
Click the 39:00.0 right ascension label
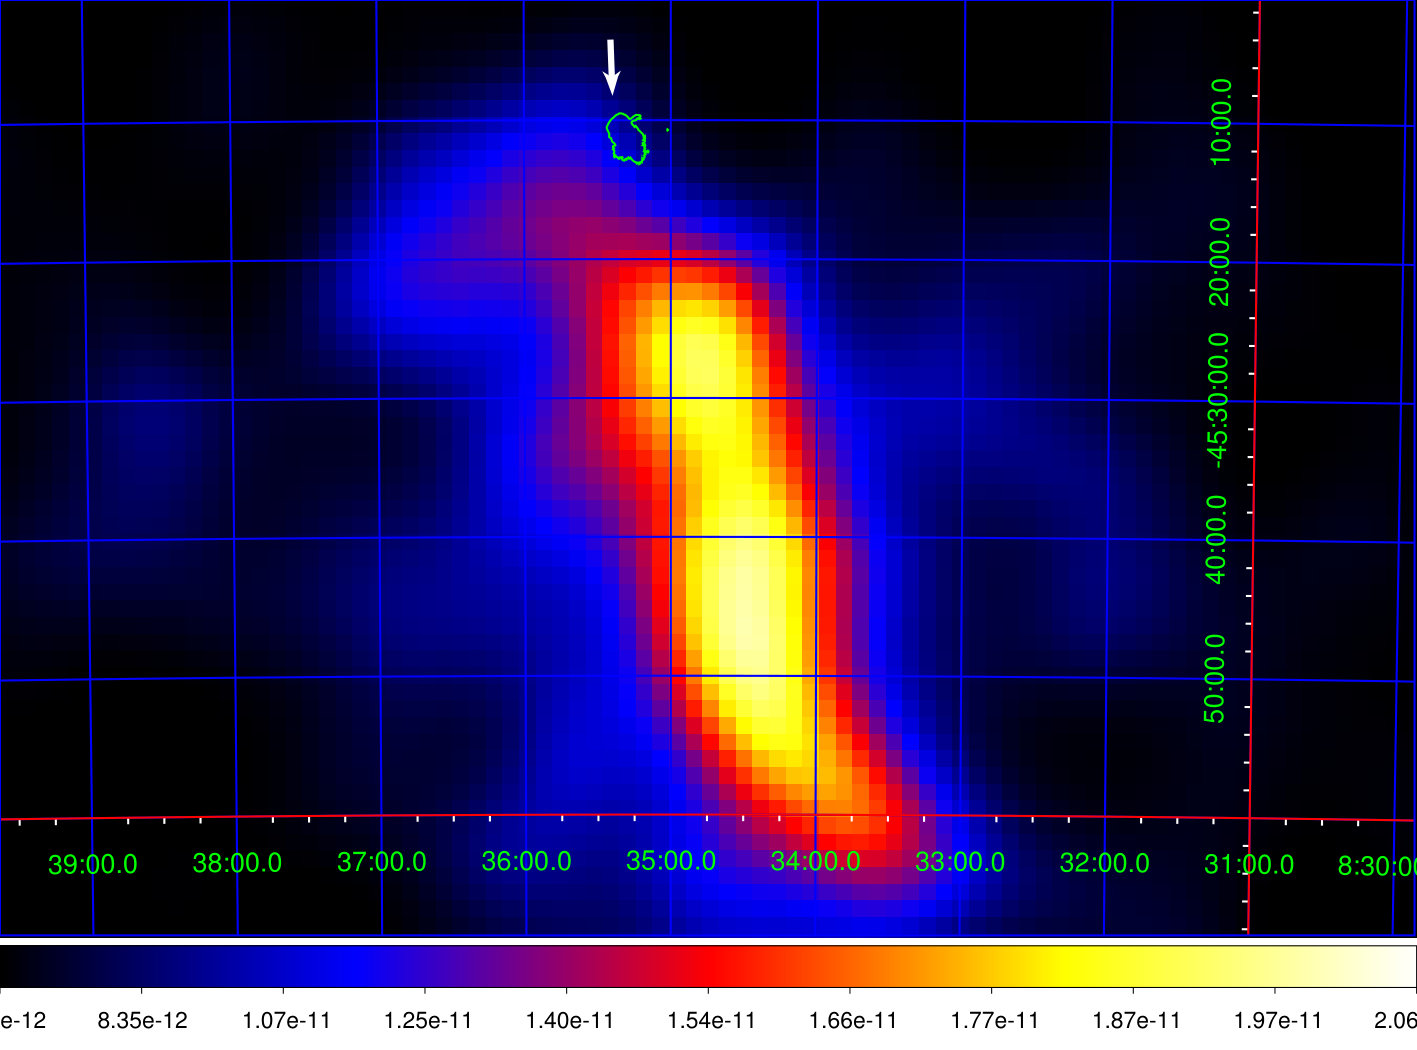coord(93,865)
